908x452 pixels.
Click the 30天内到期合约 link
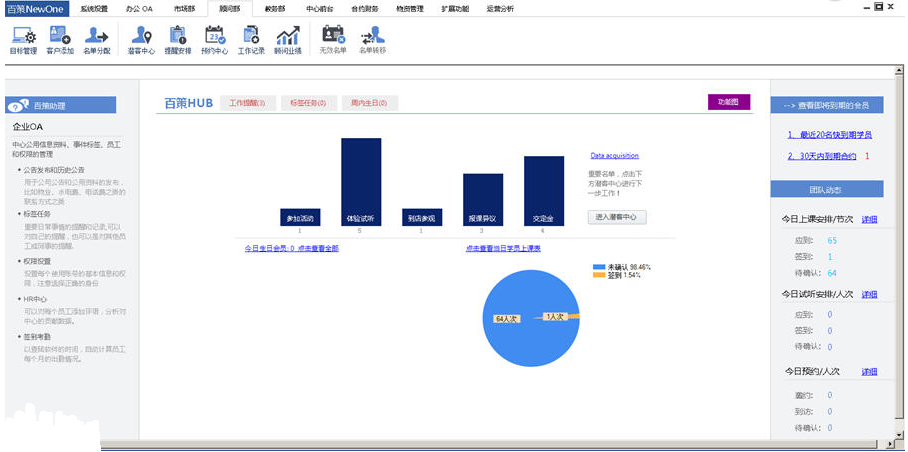(x=822, y=156)
